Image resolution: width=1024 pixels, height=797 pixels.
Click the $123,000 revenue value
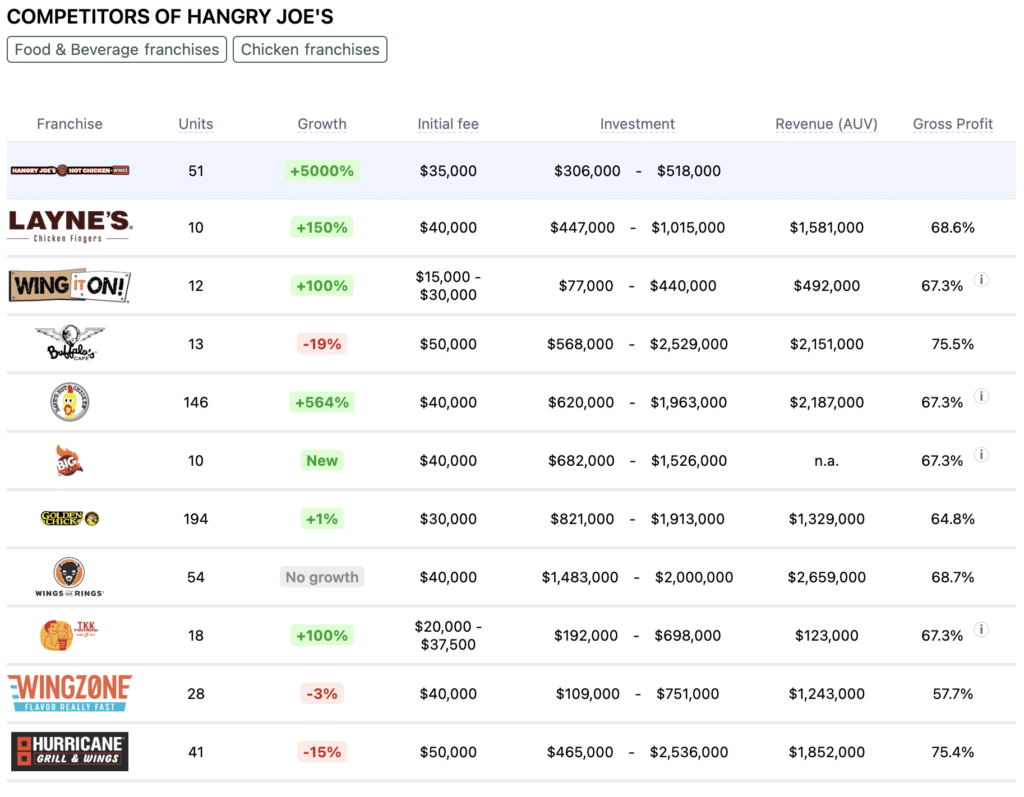pos(826,635)
